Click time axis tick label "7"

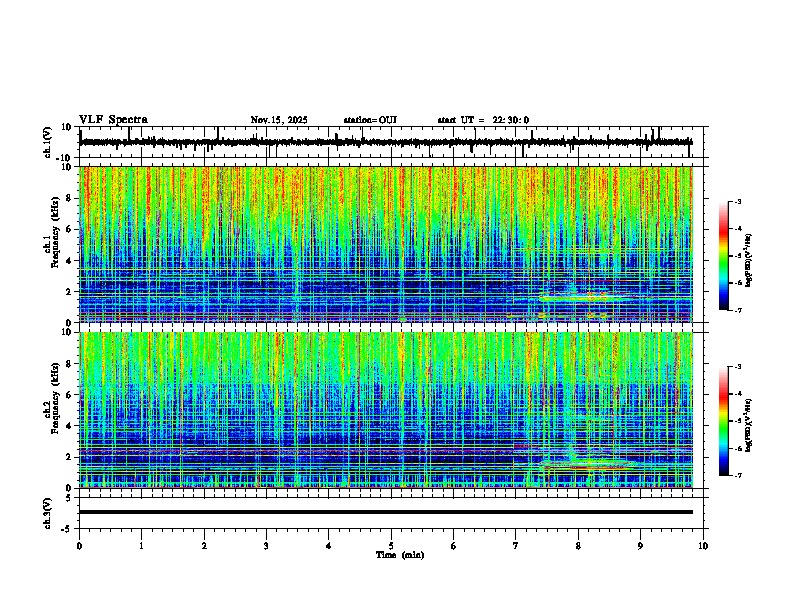coord(516,546)
